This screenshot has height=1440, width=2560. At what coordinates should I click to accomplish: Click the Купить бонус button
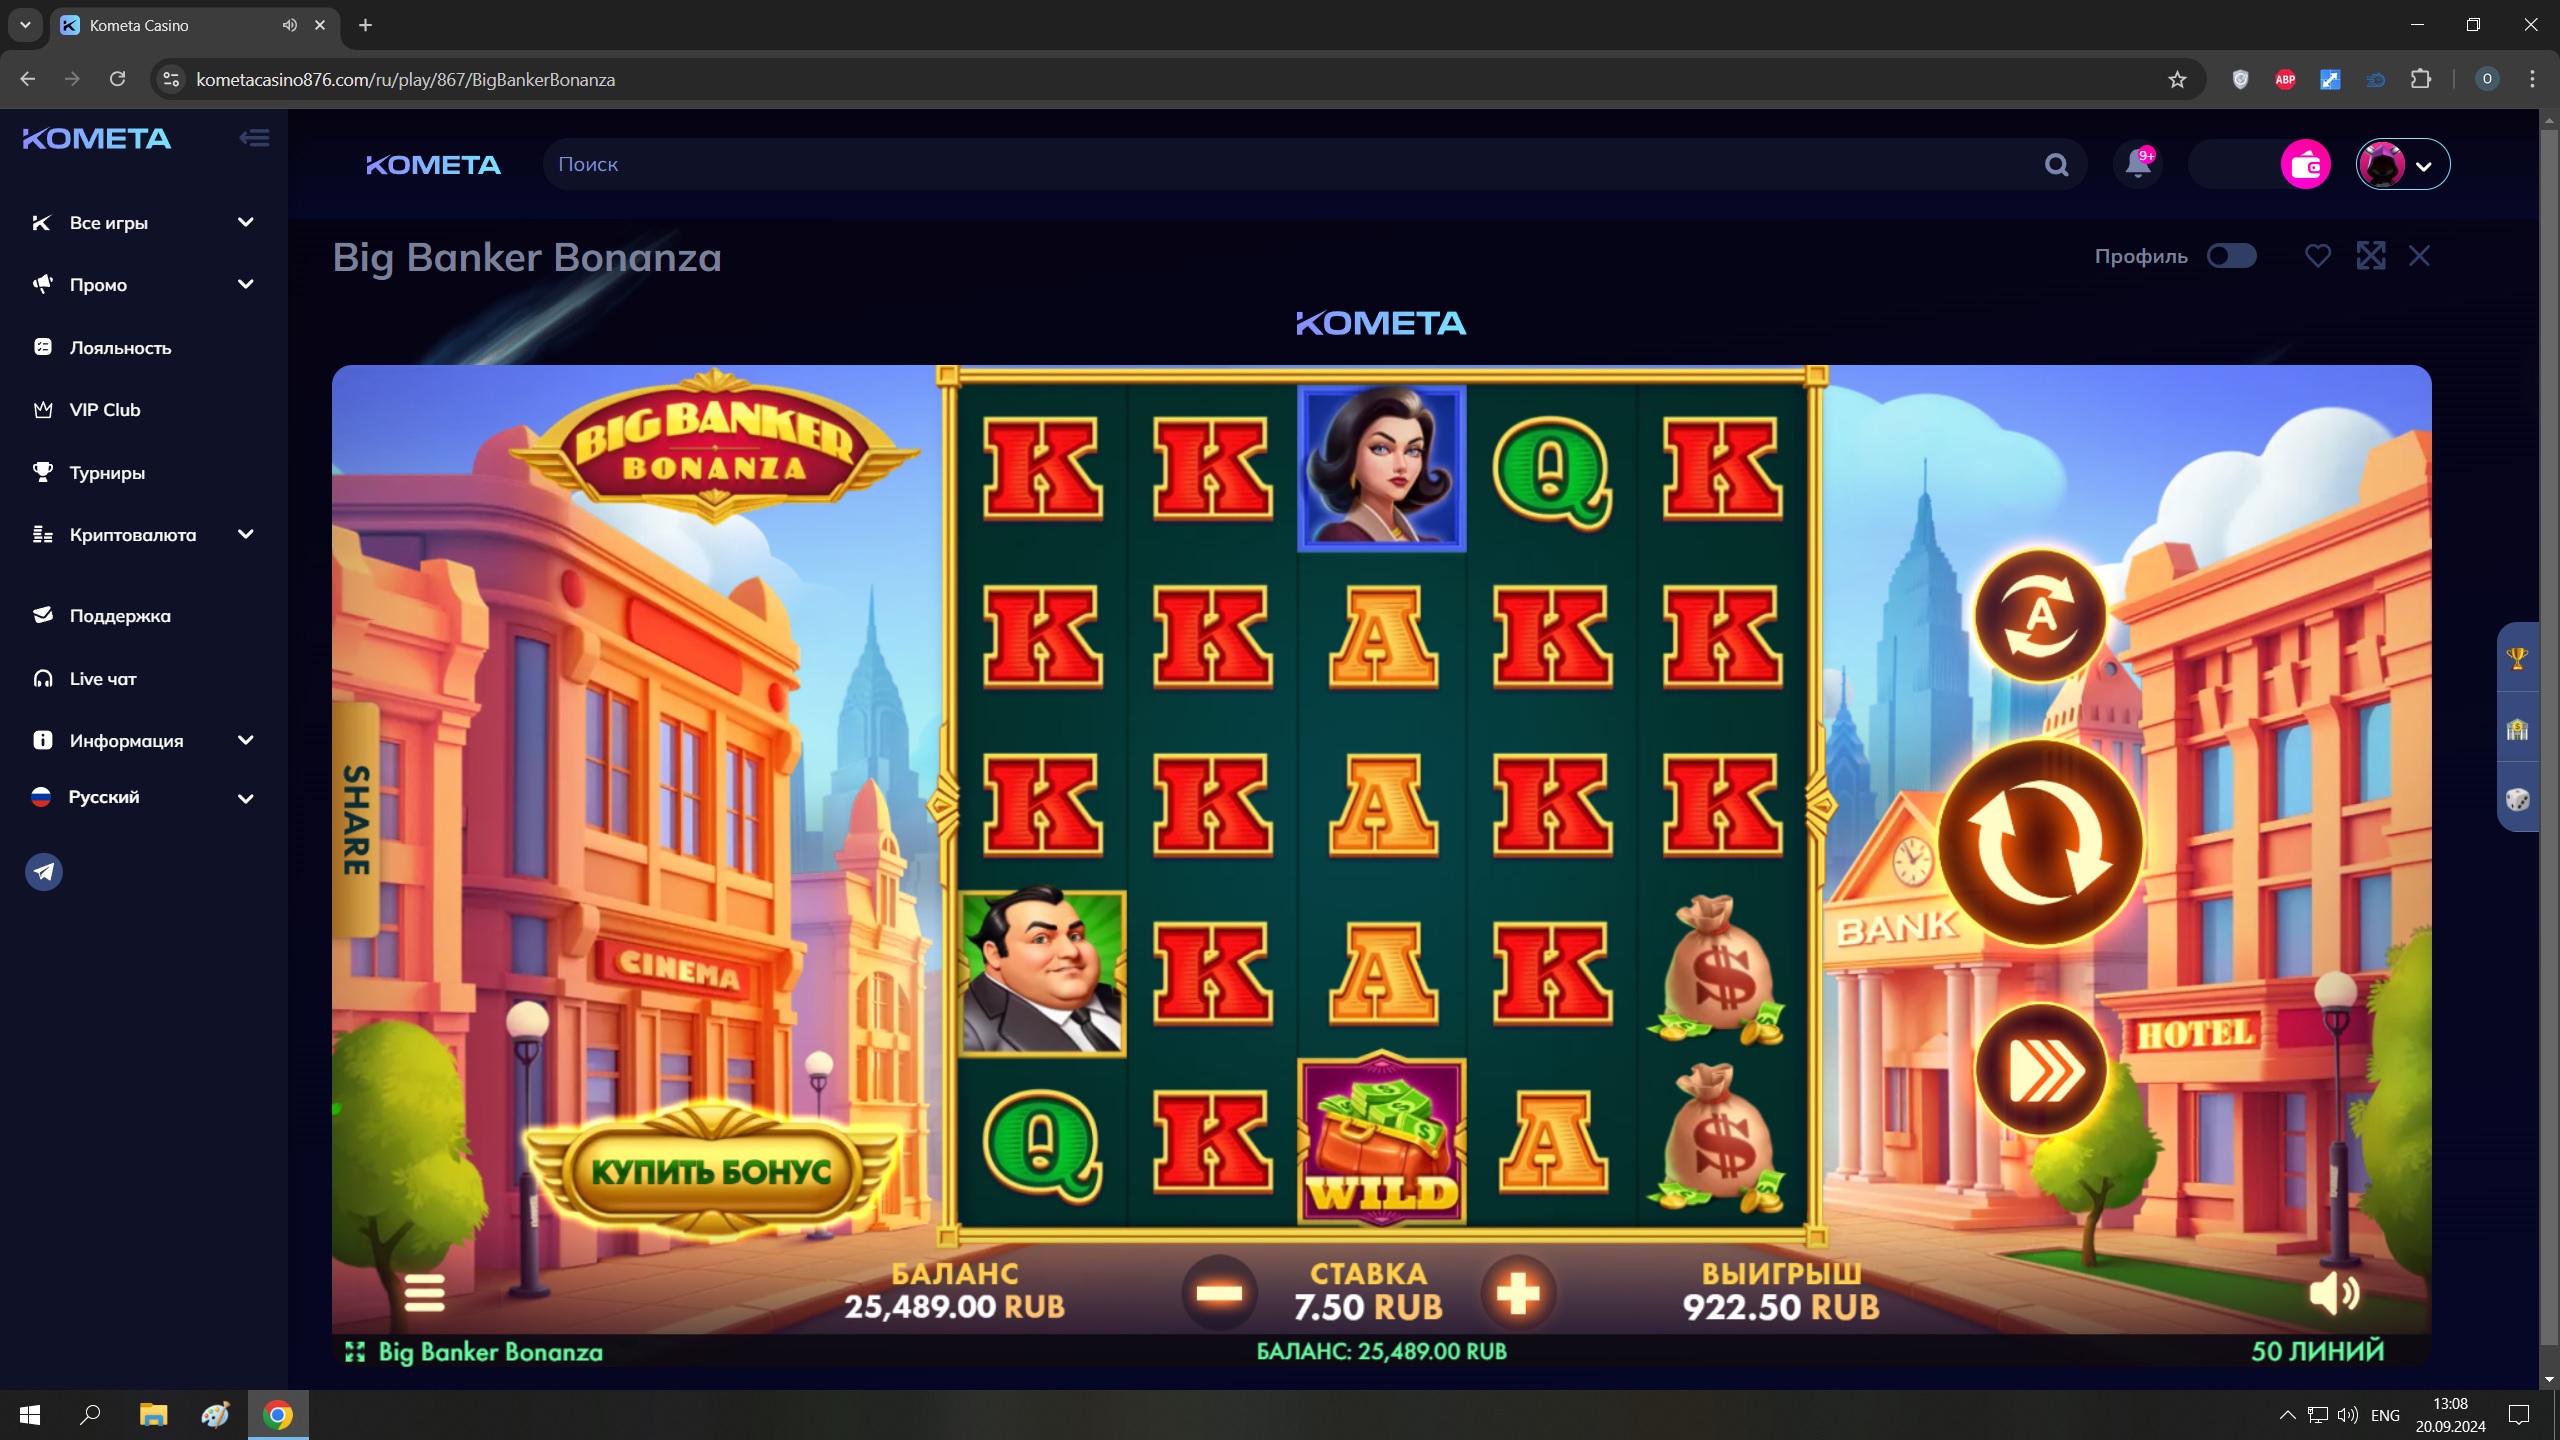712,1171
